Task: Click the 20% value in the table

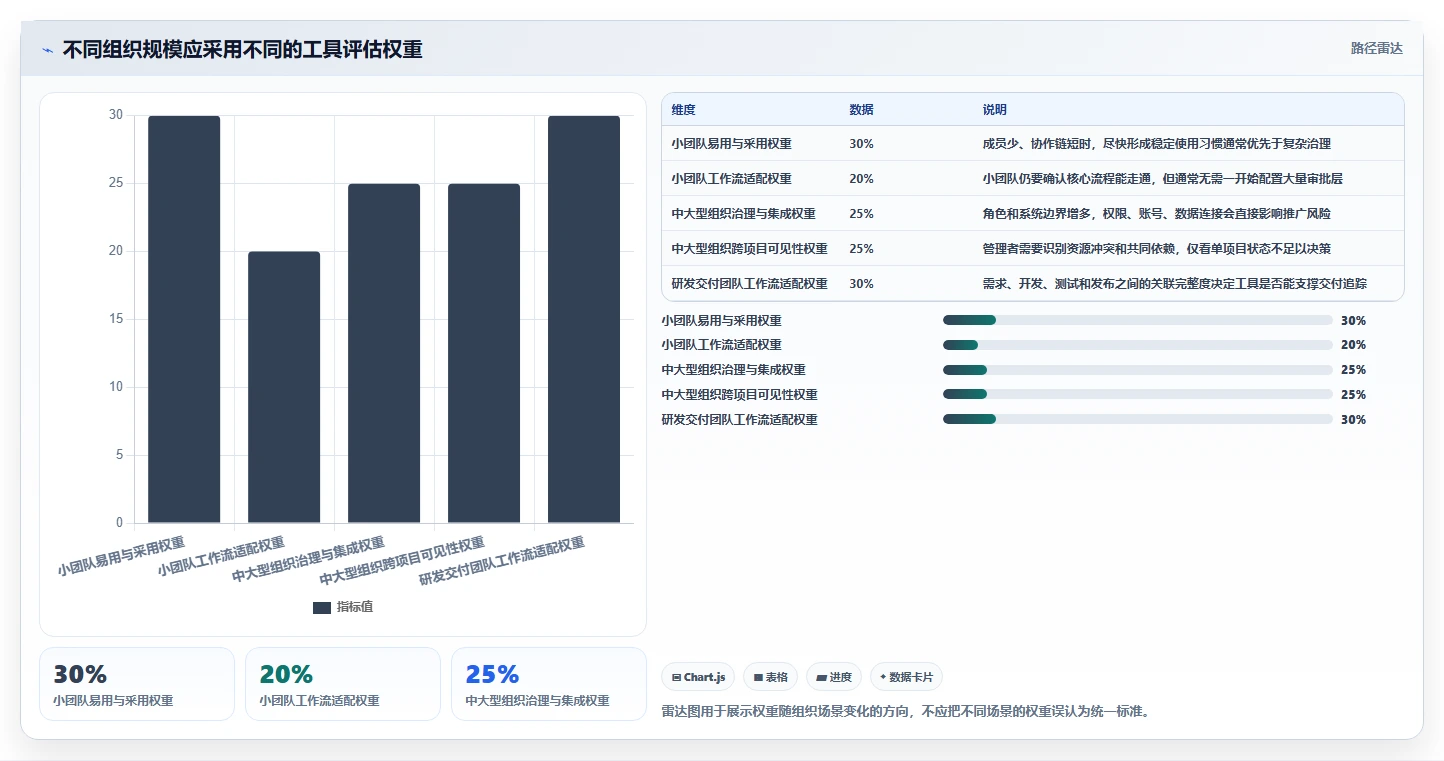Action: [861, 179]
